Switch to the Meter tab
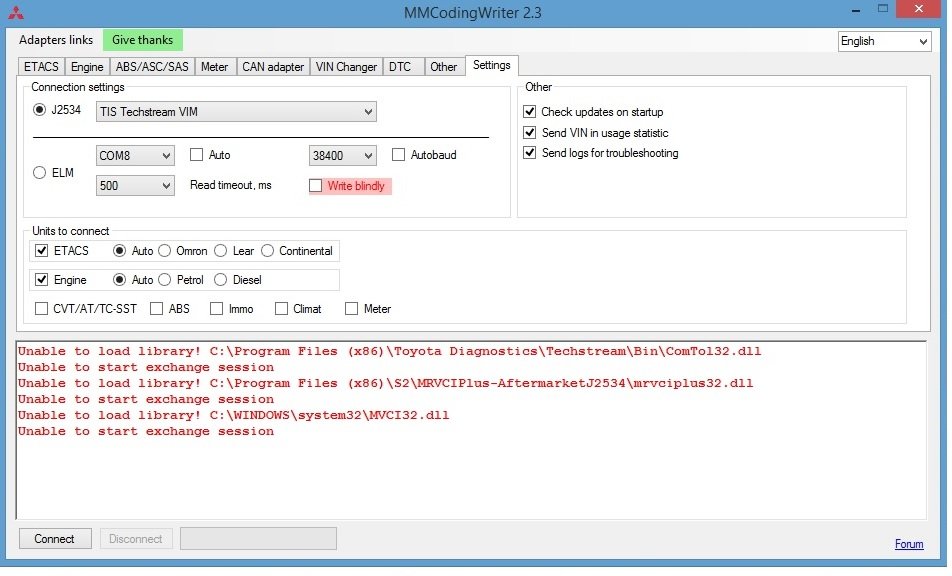 tap(214, 67)
